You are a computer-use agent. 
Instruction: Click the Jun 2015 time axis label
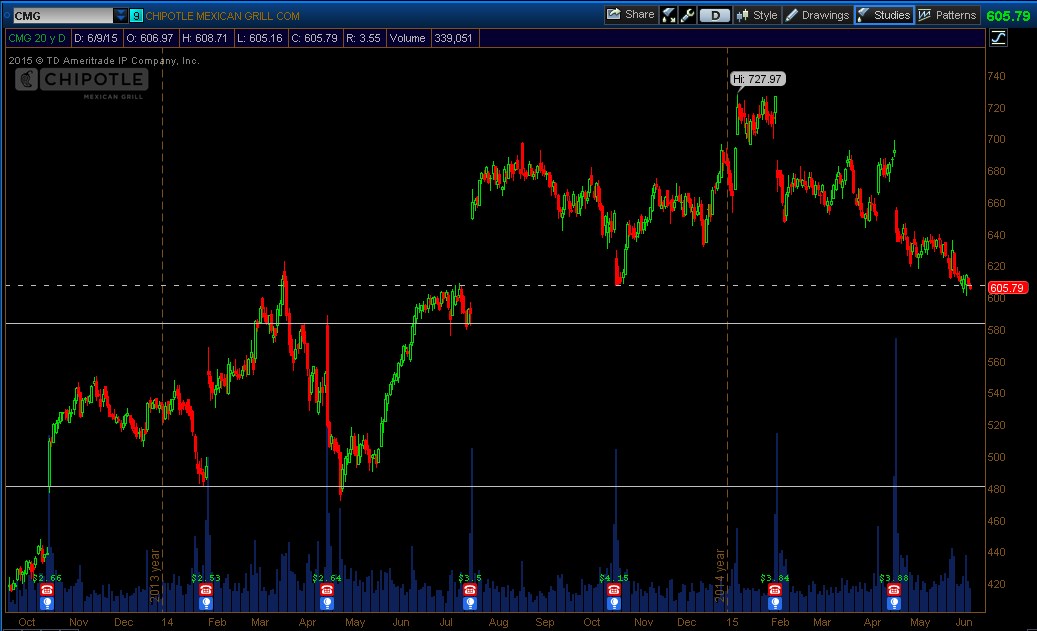(x=964, y=622)
